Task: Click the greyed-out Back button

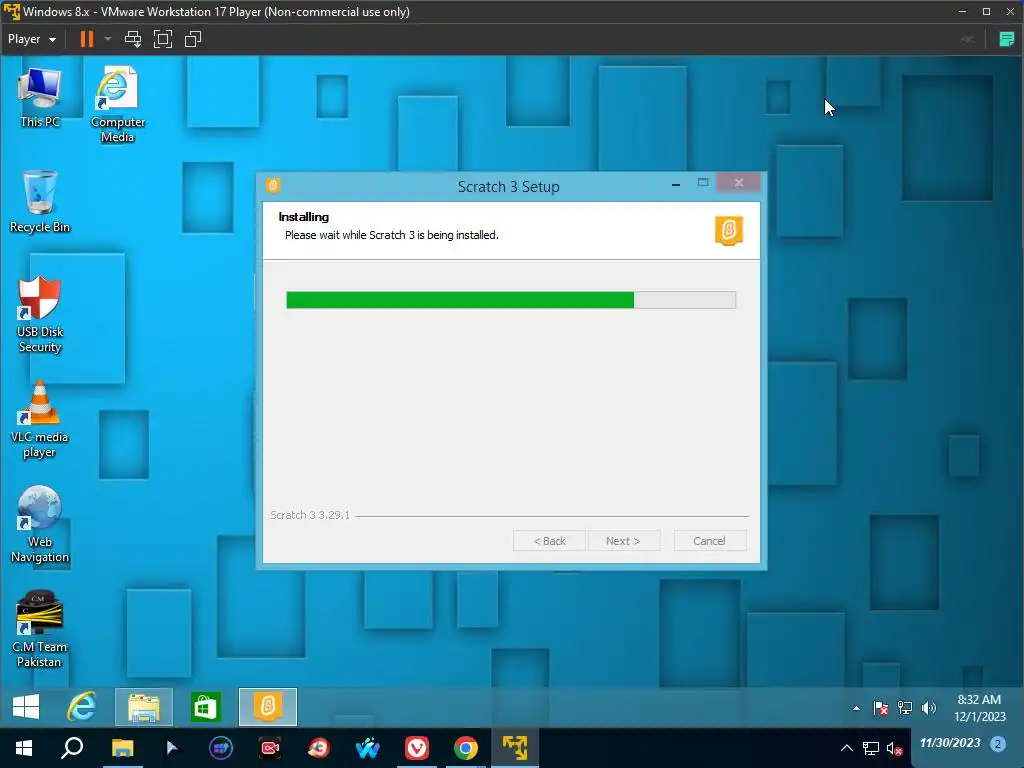Action: (x=549, y=541)
